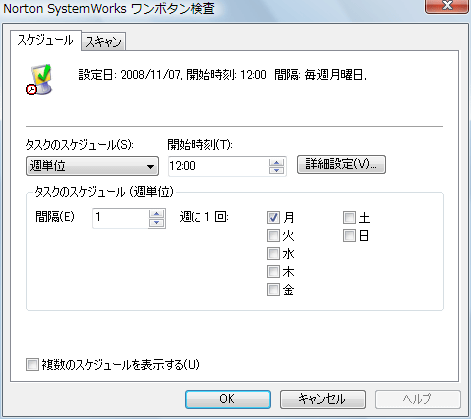The image size is (471, 419).
Task: Uncheck the 月 (Monday) checkbox
Action: point(273,218)
